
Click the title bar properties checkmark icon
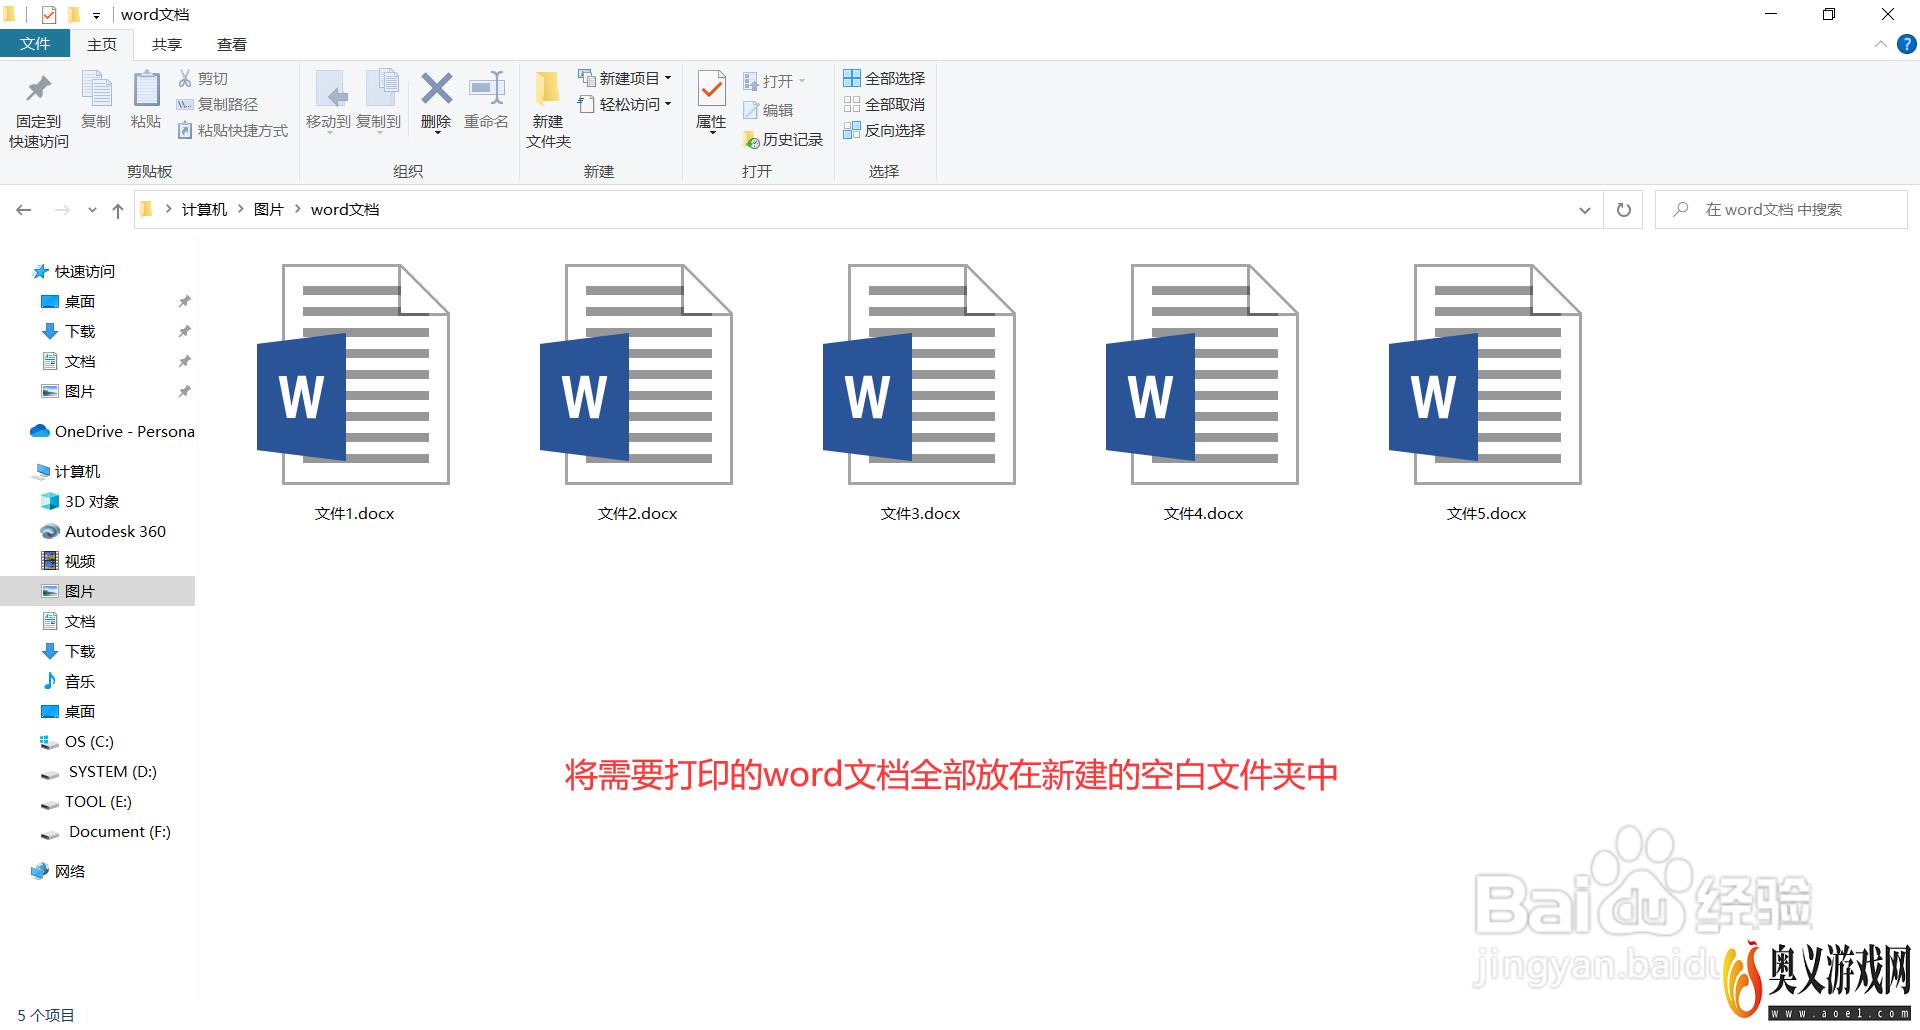(x=49, y=15)
